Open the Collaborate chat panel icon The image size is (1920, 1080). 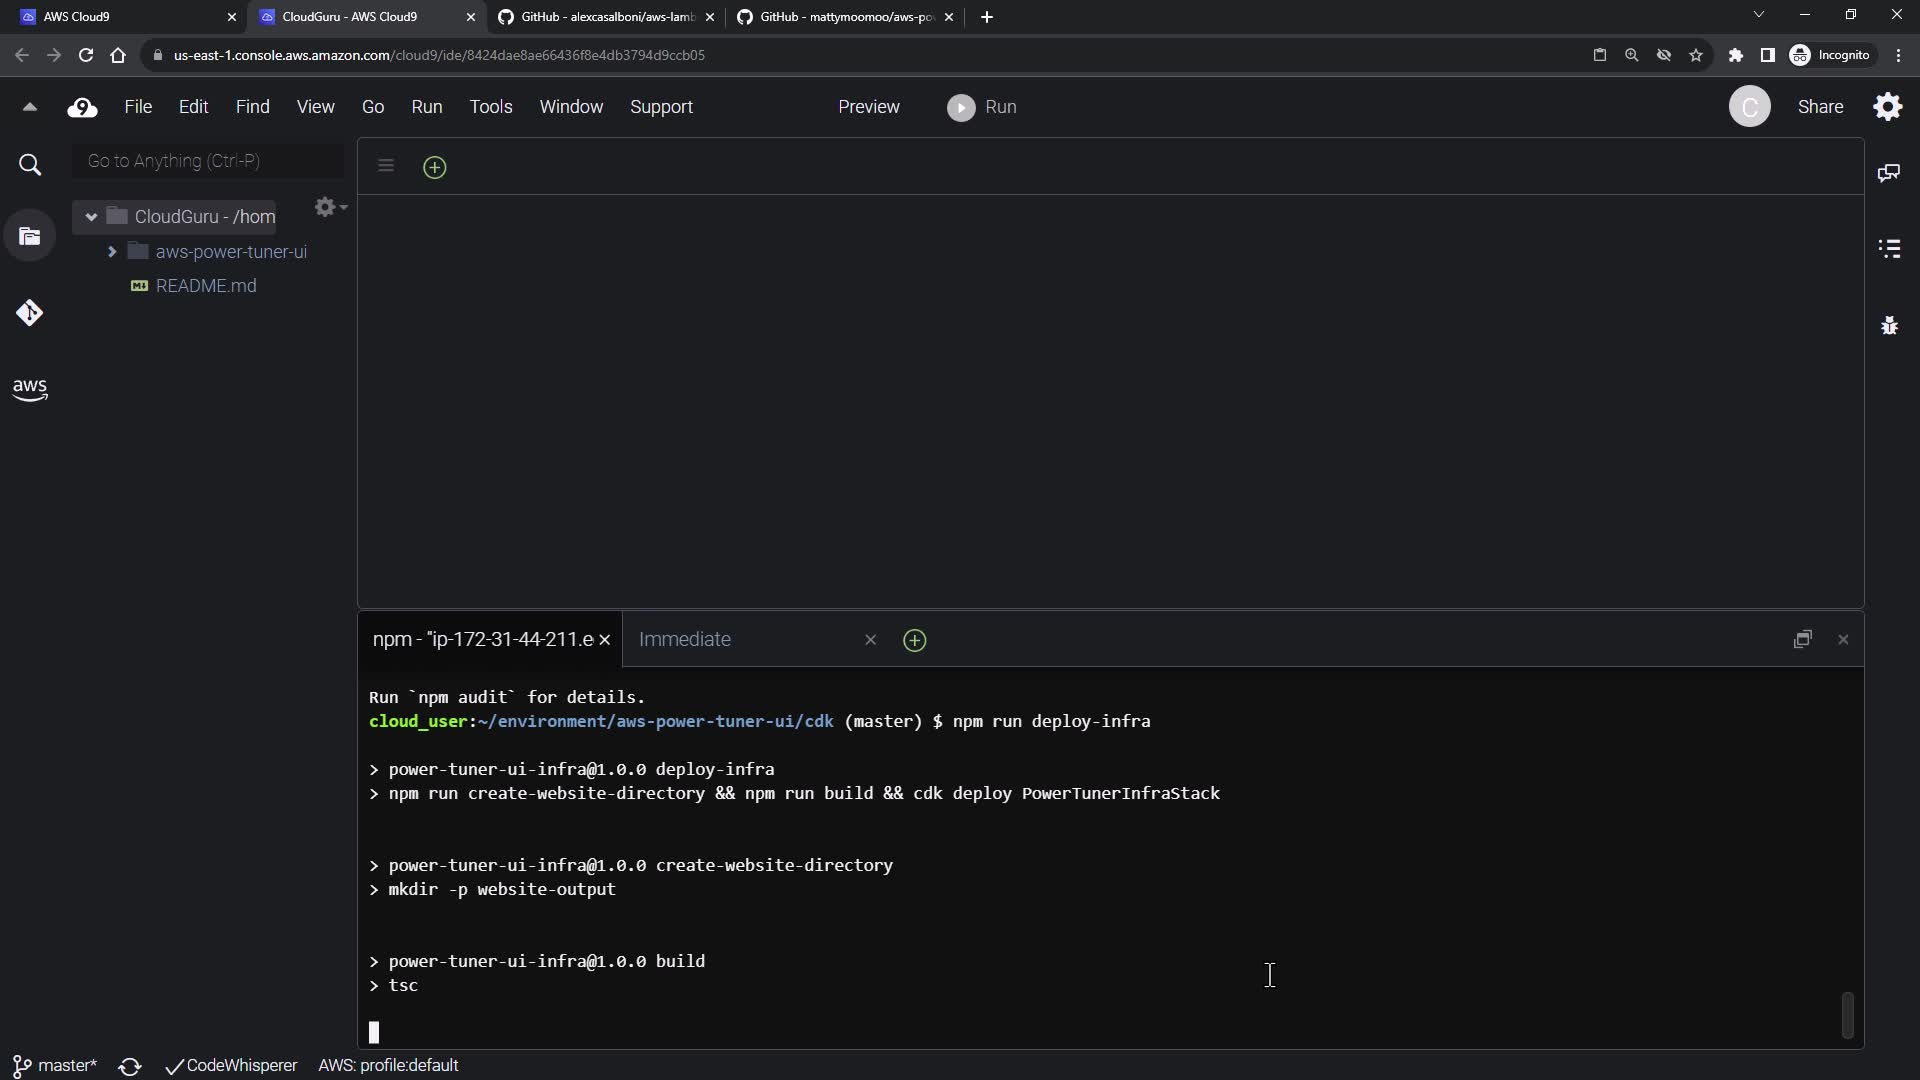click(1888, 173)
